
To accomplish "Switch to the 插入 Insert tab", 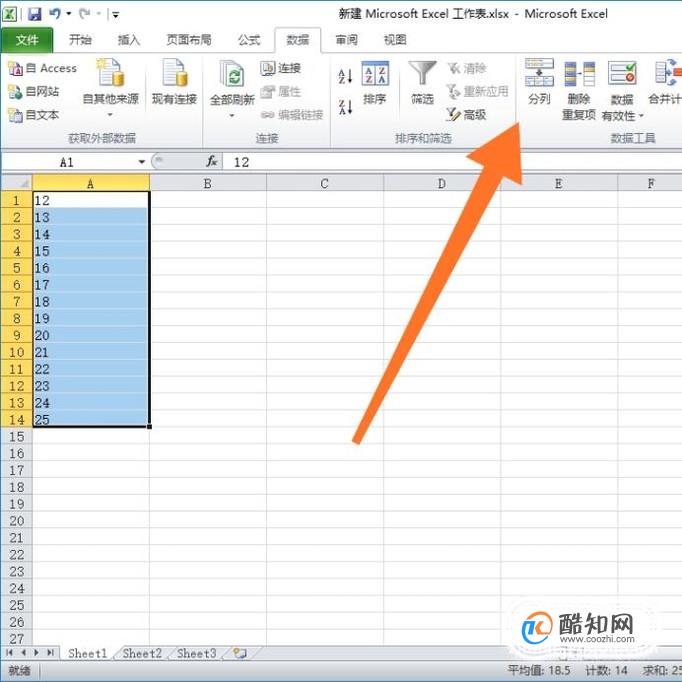I will click(129, 40).
